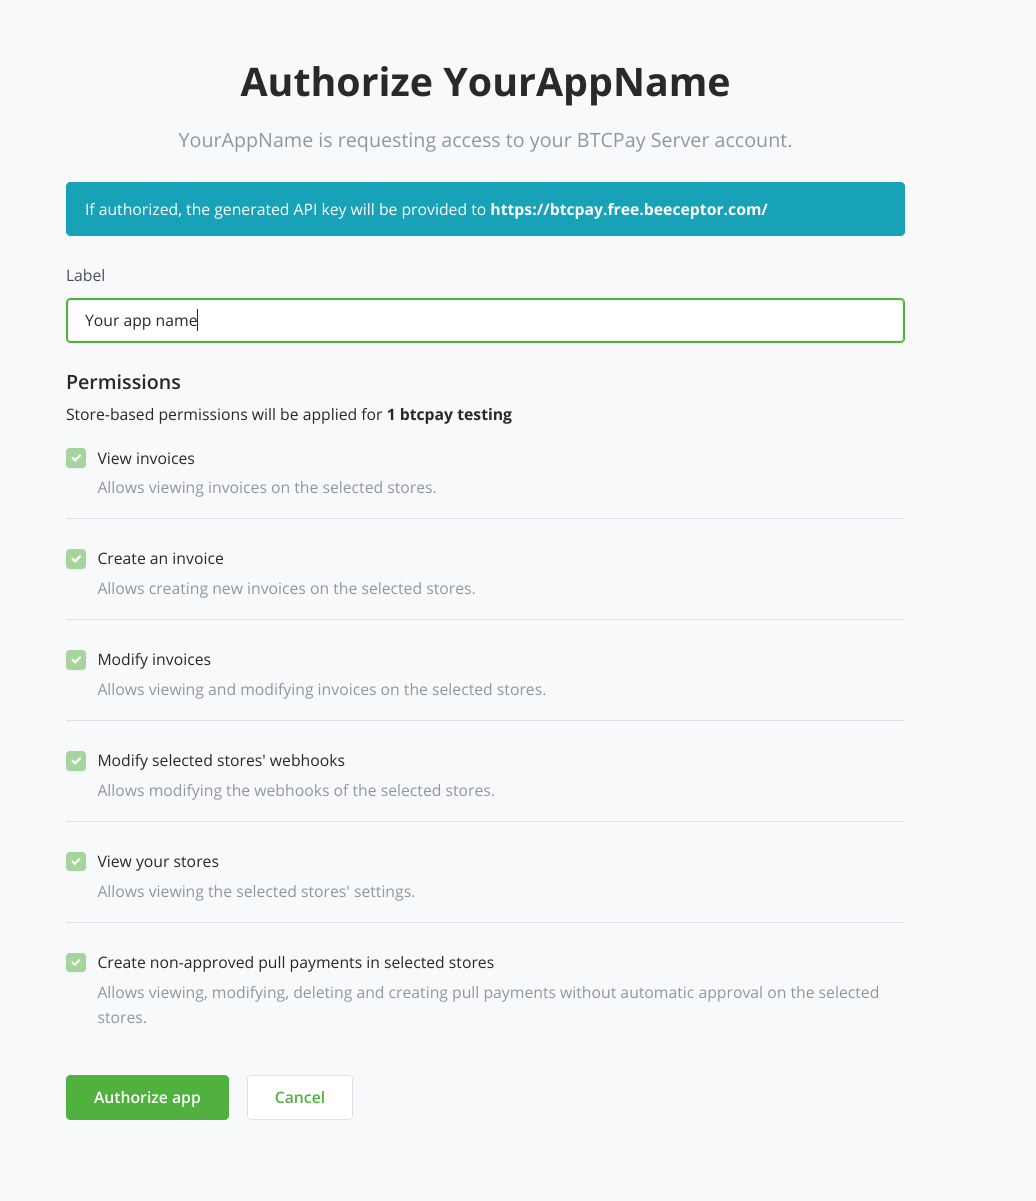
Task: Click the "Authorize YourAppName" page heading
Action: [485, 82]
